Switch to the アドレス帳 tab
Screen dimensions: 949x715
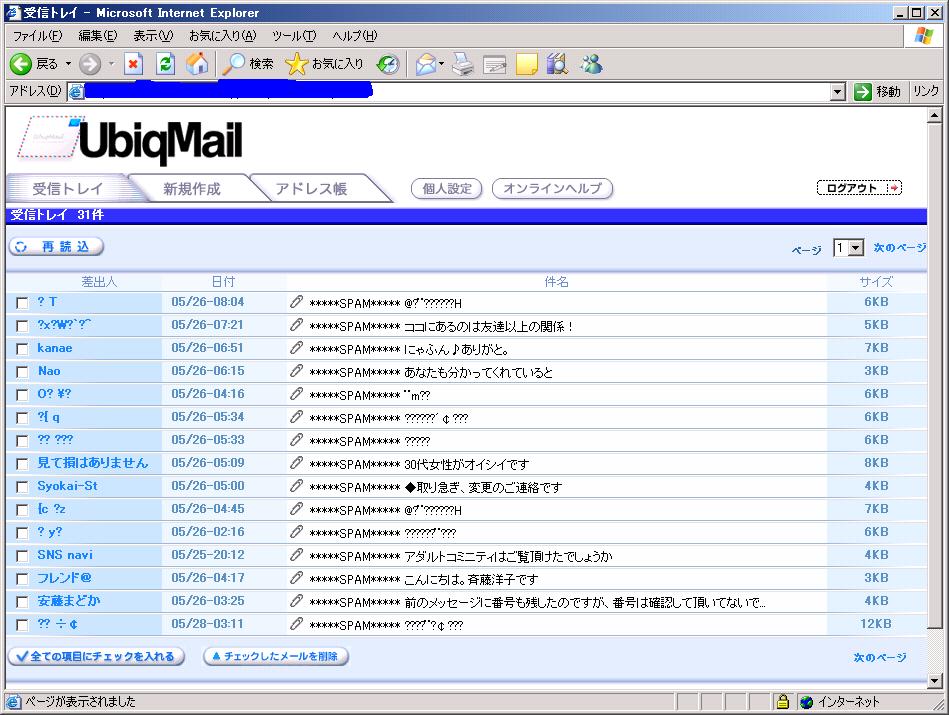pos(312,189)
